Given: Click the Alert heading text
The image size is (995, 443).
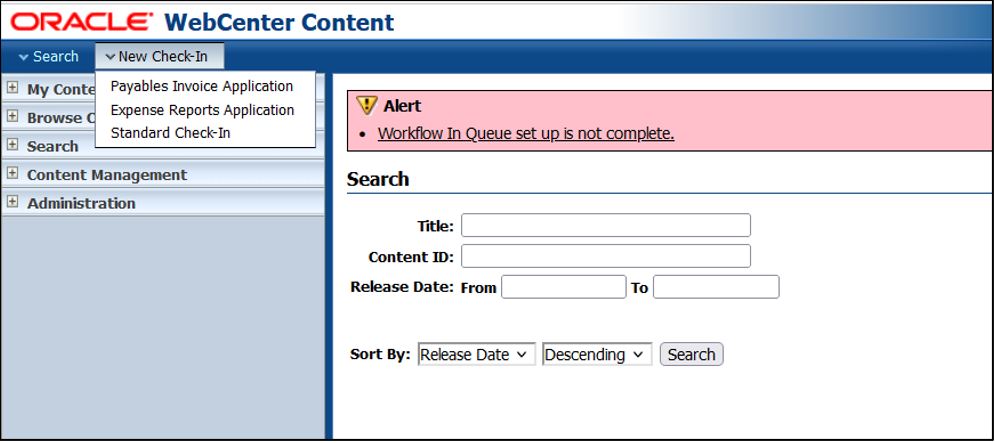Looking at the screenshot, I should tap(402, 105).
